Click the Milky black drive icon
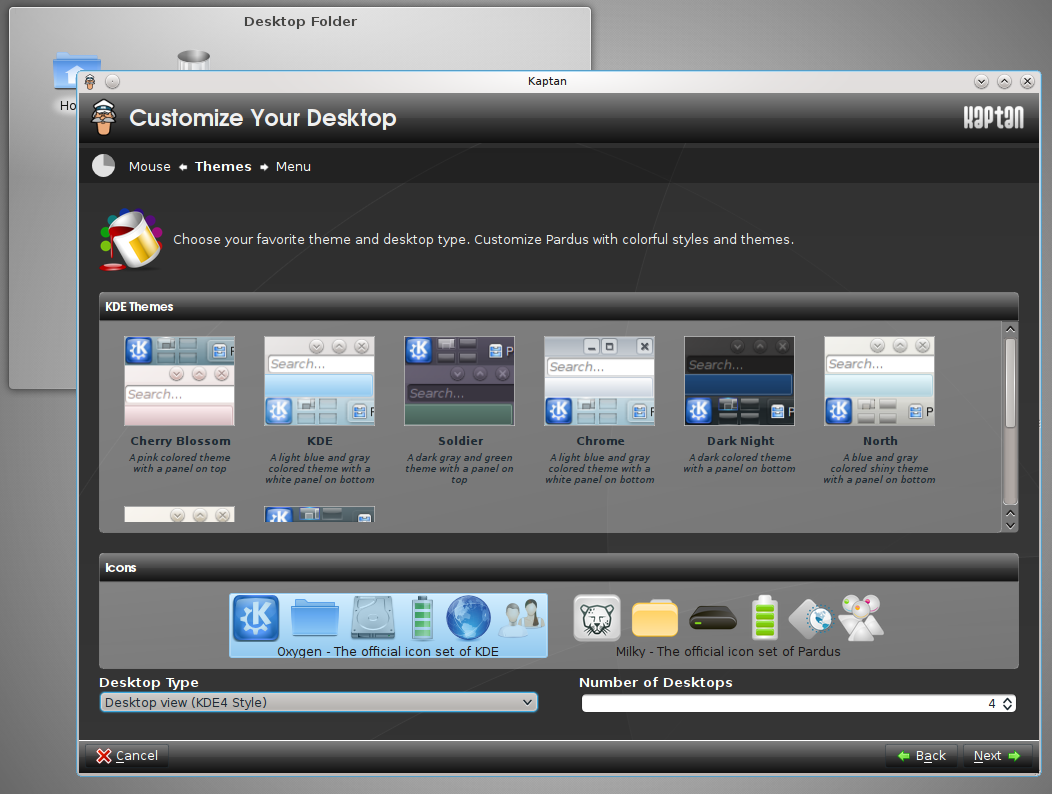1052x794 pixels. [713, 617]
